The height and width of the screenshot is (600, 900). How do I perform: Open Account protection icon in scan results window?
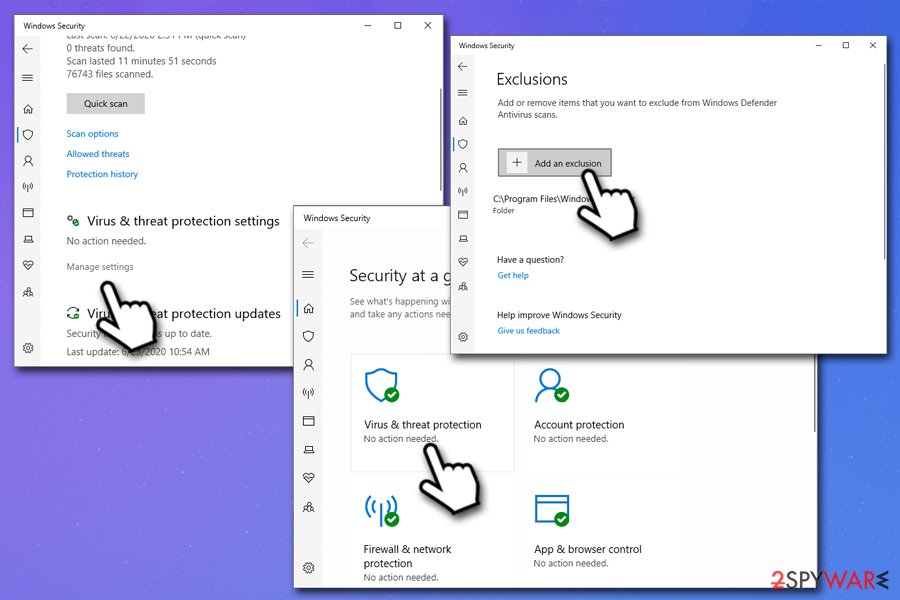pyautogui.click(x=28, y=161)
